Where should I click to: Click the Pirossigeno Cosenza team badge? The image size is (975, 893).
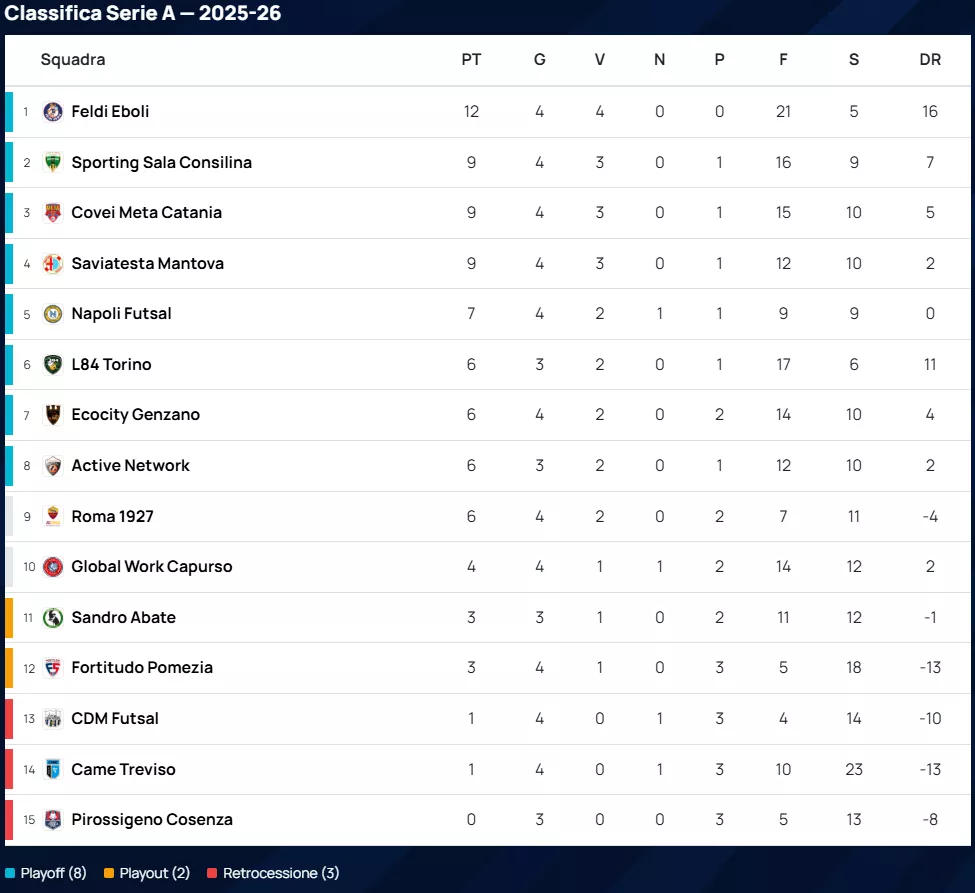[x=53, y=820]
